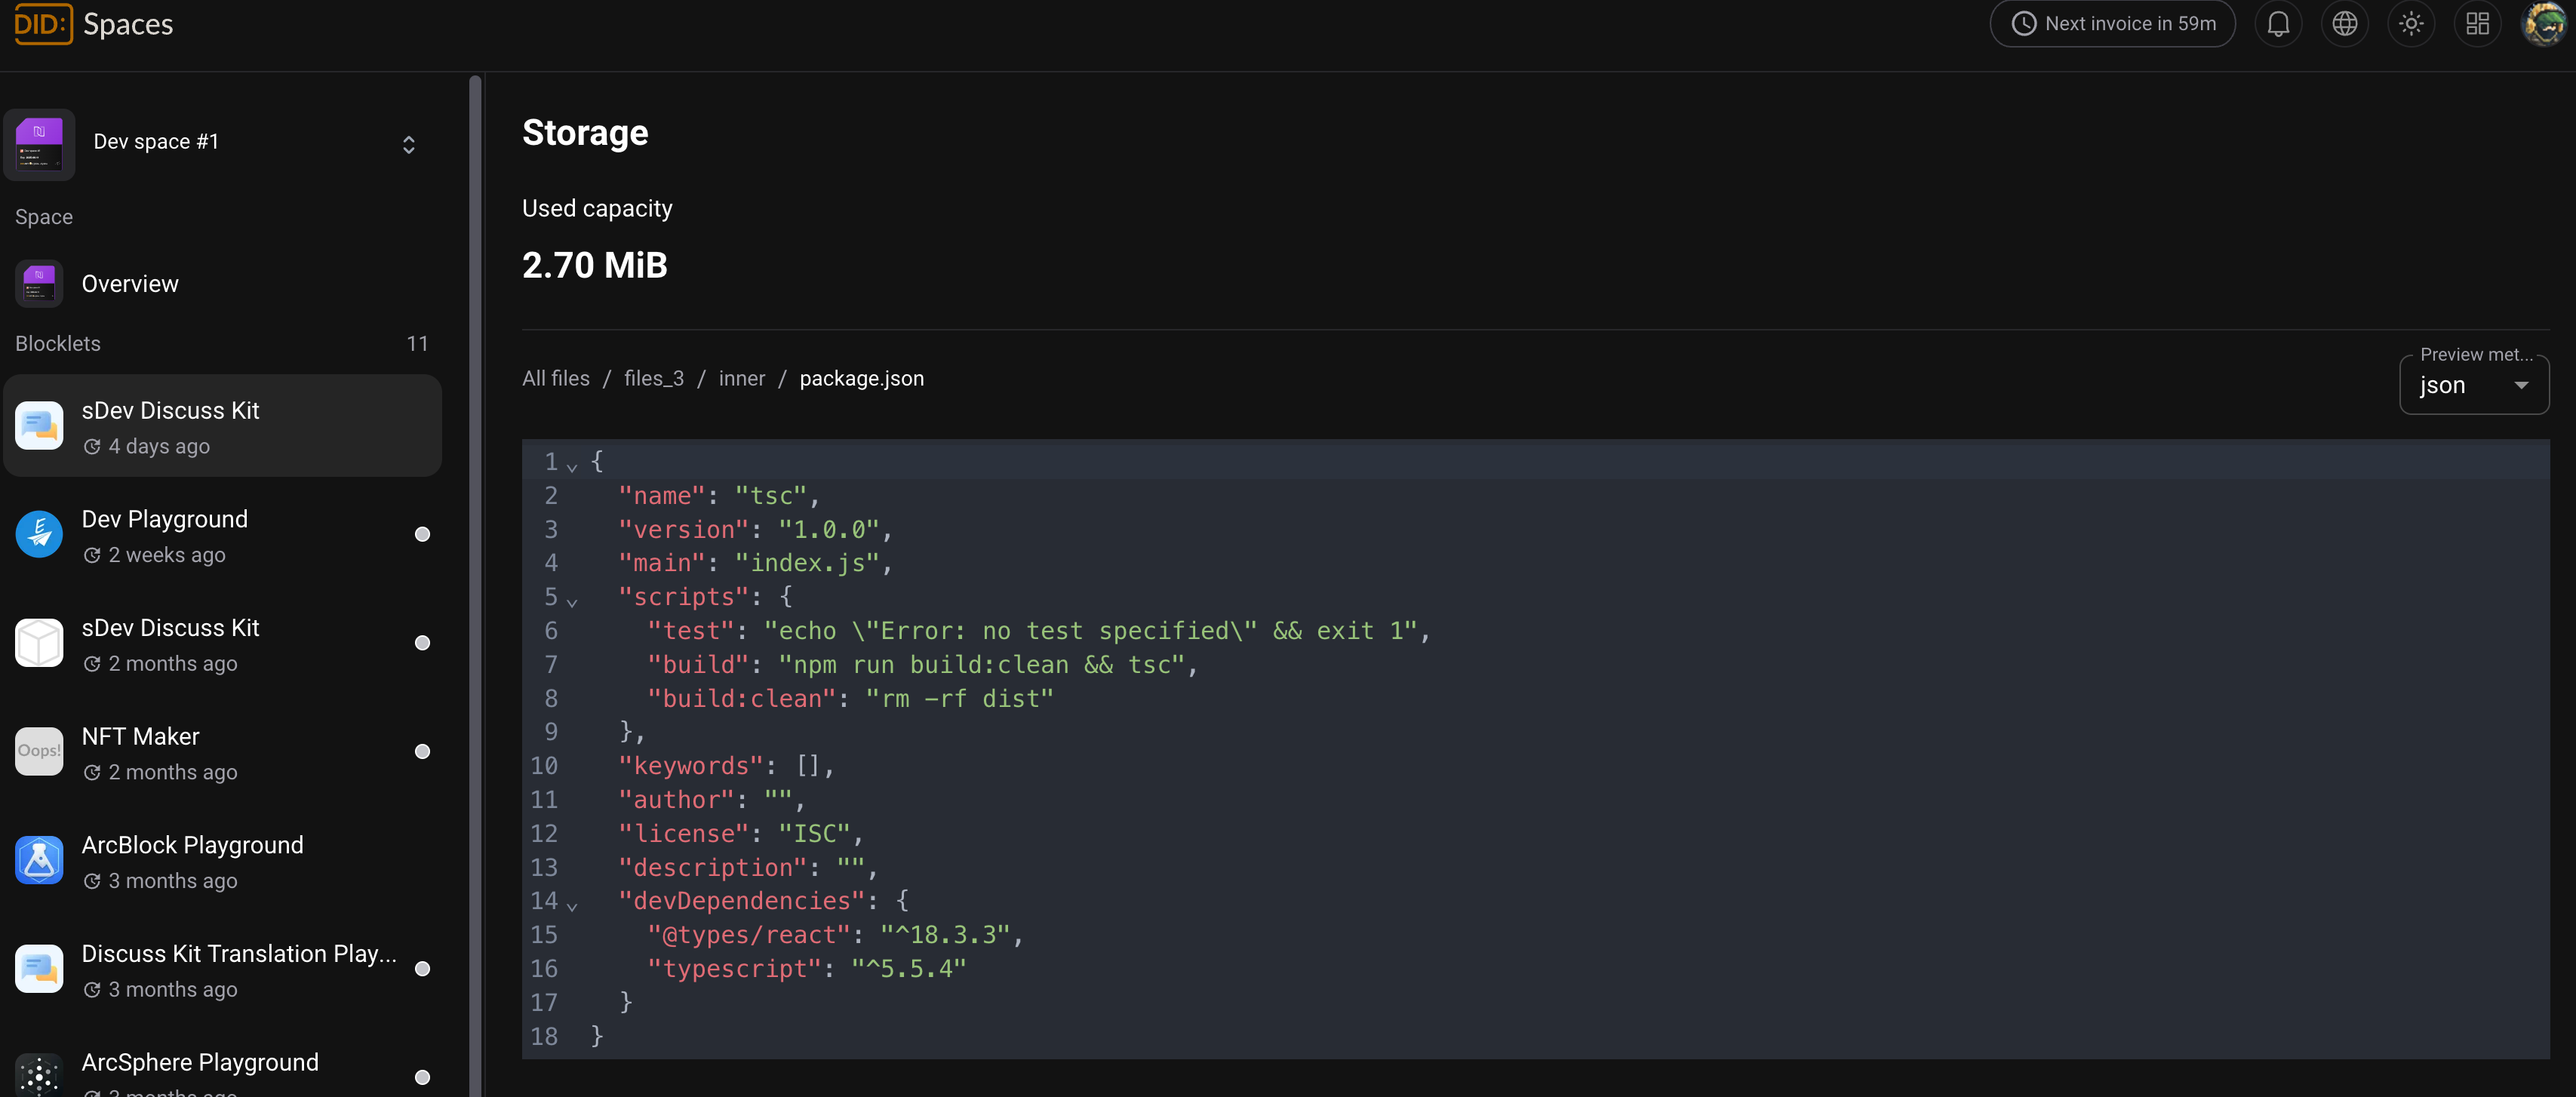Click the user avatar in header
This screenshot has height=1097, width=2576.
pyautogui.click(x=2542, y=24)
